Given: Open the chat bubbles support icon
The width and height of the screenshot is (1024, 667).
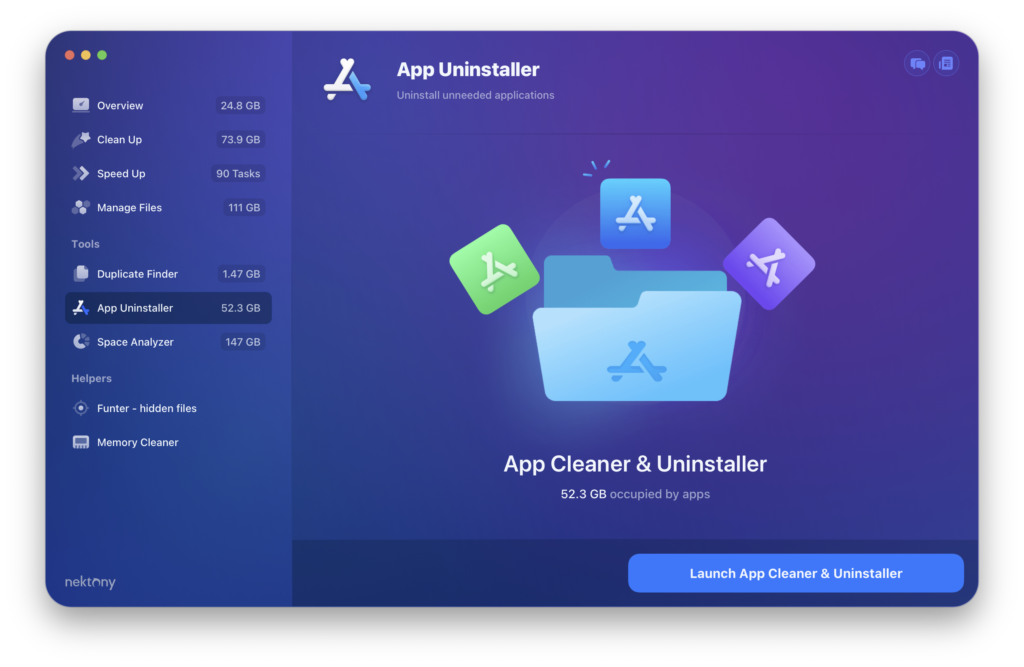Looking at the screenshot, I should [916, 64].
